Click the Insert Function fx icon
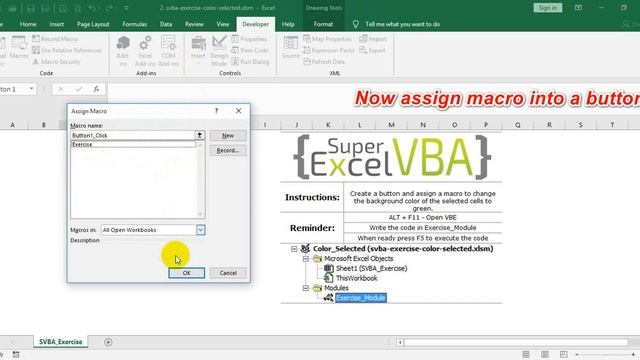The height and width of the screenshot is (360, 640). [96, 89]
